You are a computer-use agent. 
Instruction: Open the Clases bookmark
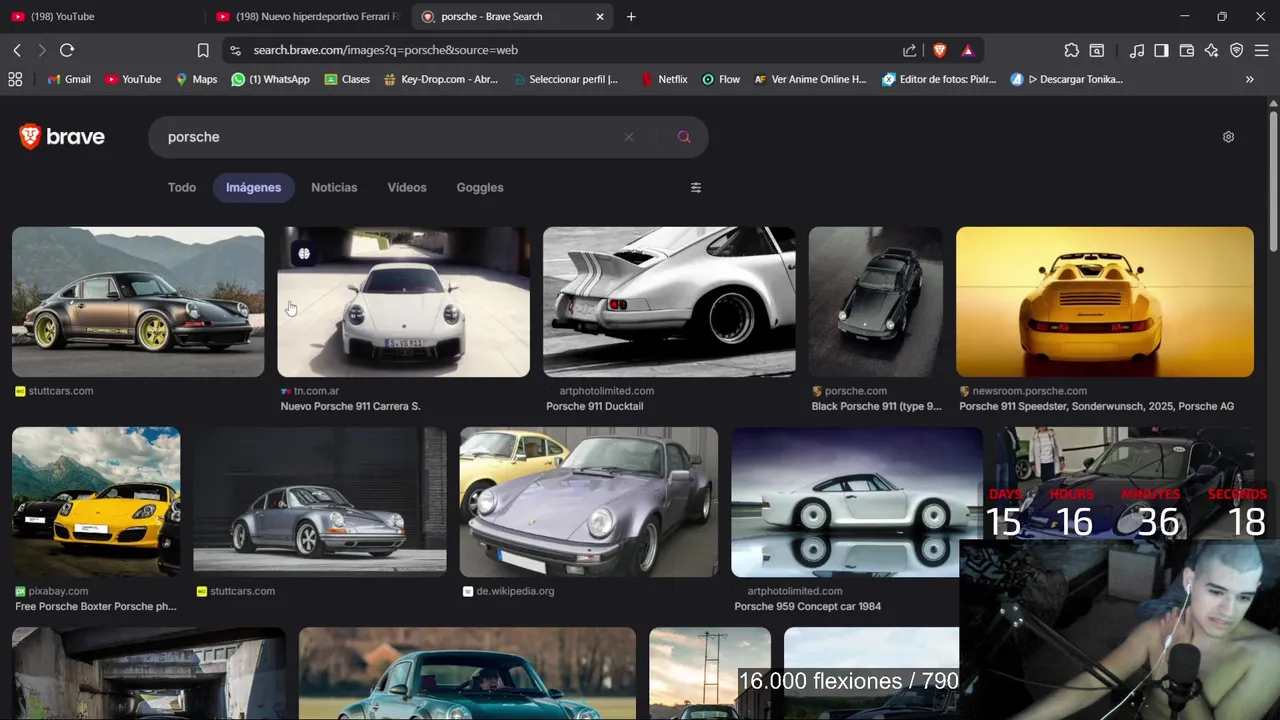pyautogui.click(x=347, y=79)
